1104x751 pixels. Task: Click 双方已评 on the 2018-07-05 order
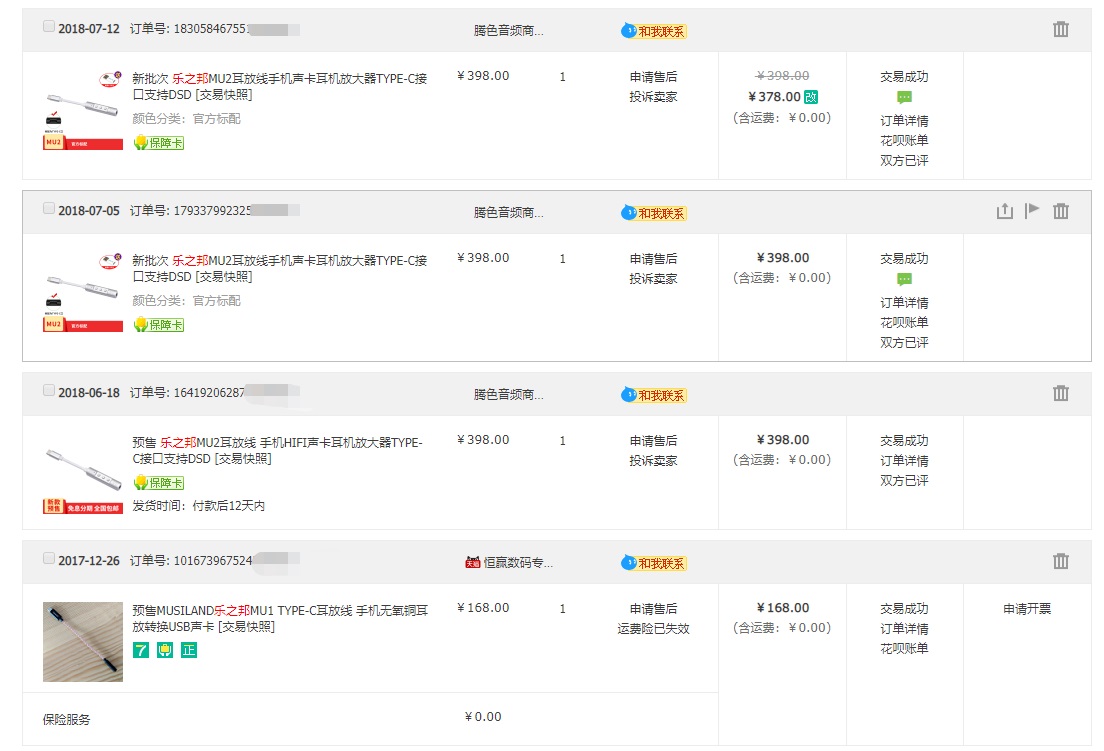904,342
